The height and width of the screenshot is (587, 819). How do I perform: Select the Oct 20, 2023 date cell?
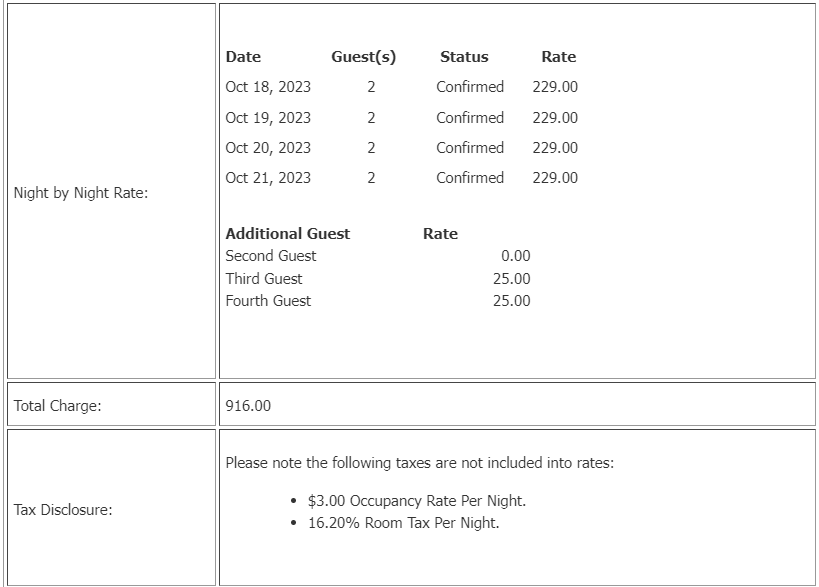click(268, 147)
